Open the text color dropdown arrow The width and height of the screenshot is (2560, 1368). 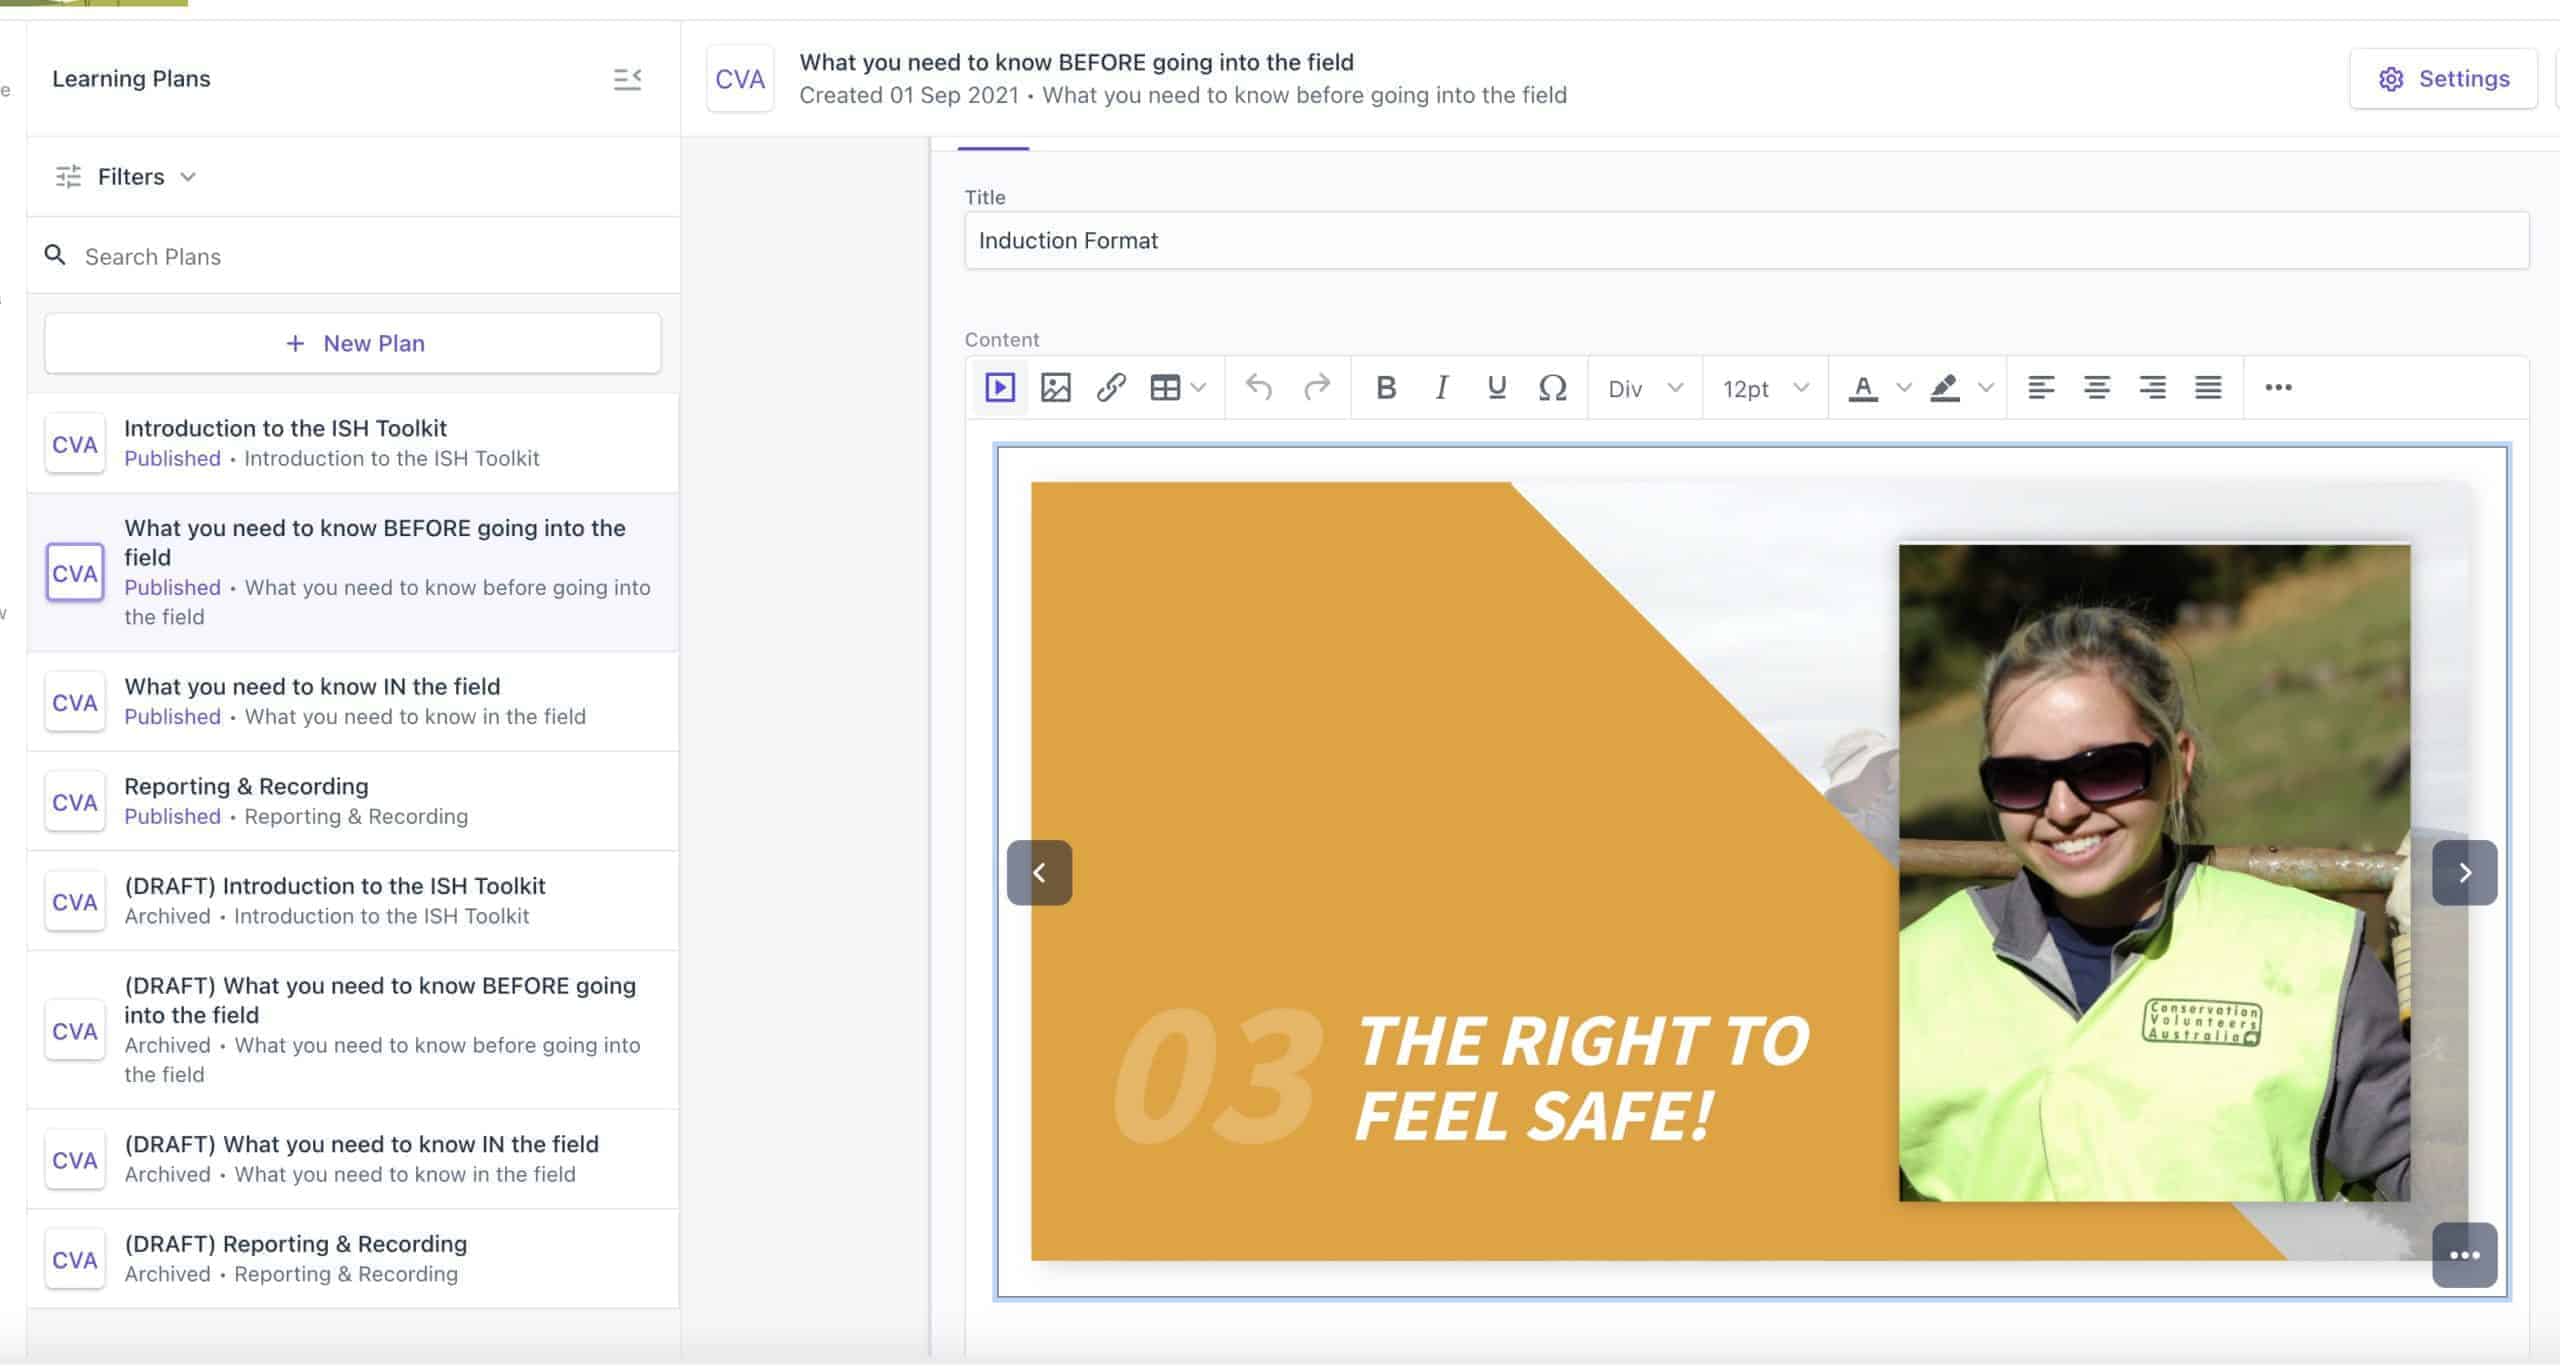click(x=1904, y=388)
